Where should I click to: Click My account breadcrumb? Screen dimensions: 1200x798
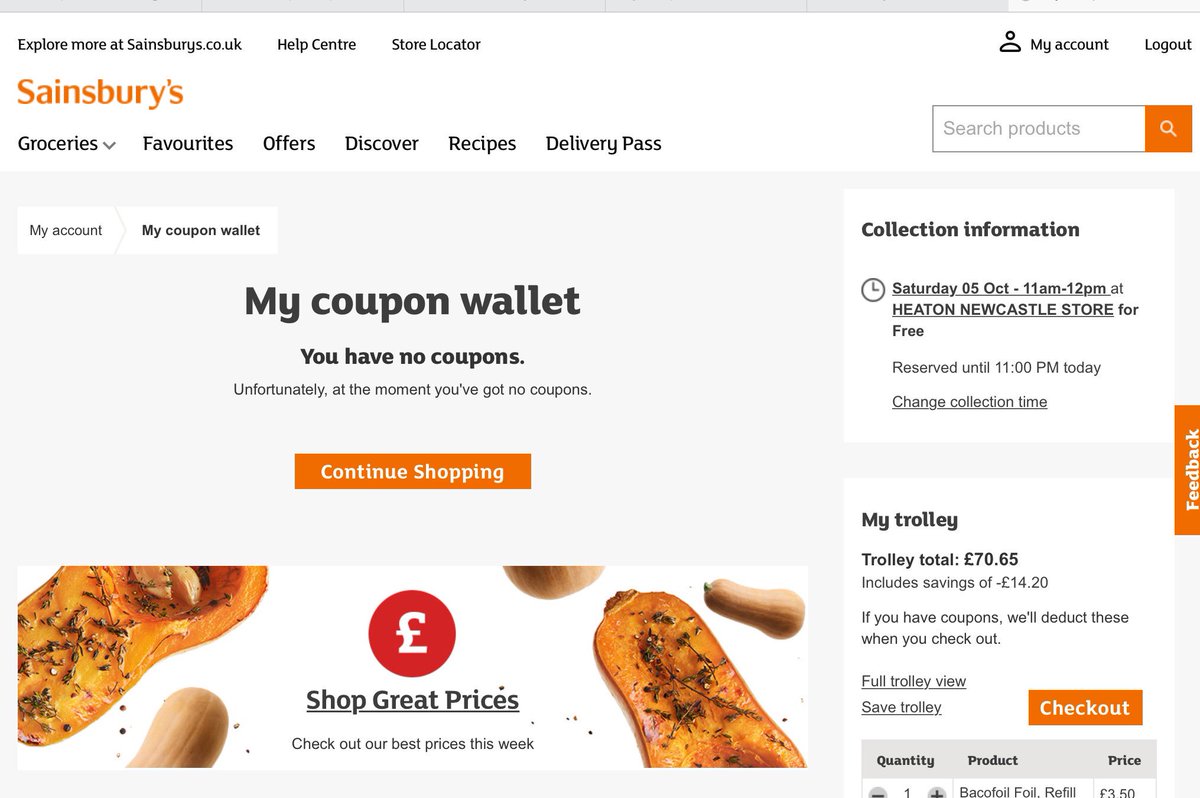(x=66, y=230)
